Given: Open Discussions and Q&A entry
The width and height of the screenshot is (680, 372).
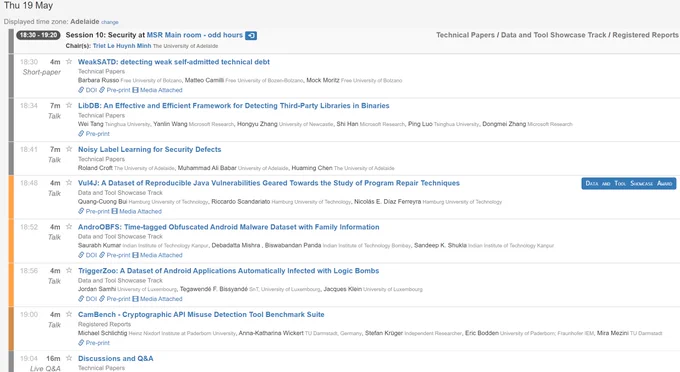Looking at the screenshot, I should [115, 359].
